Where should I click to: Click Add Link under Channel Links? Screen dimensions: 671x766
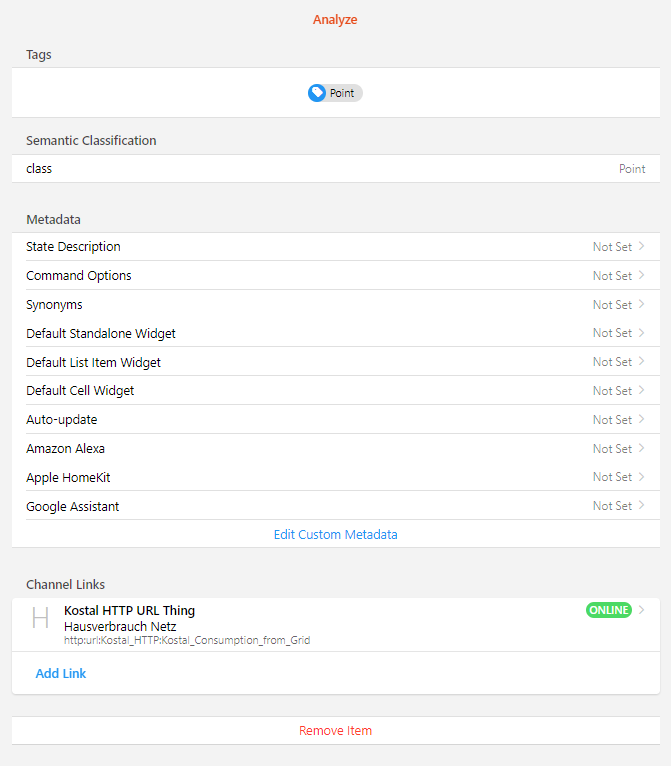pyautogui.click(x=61, y=674)
